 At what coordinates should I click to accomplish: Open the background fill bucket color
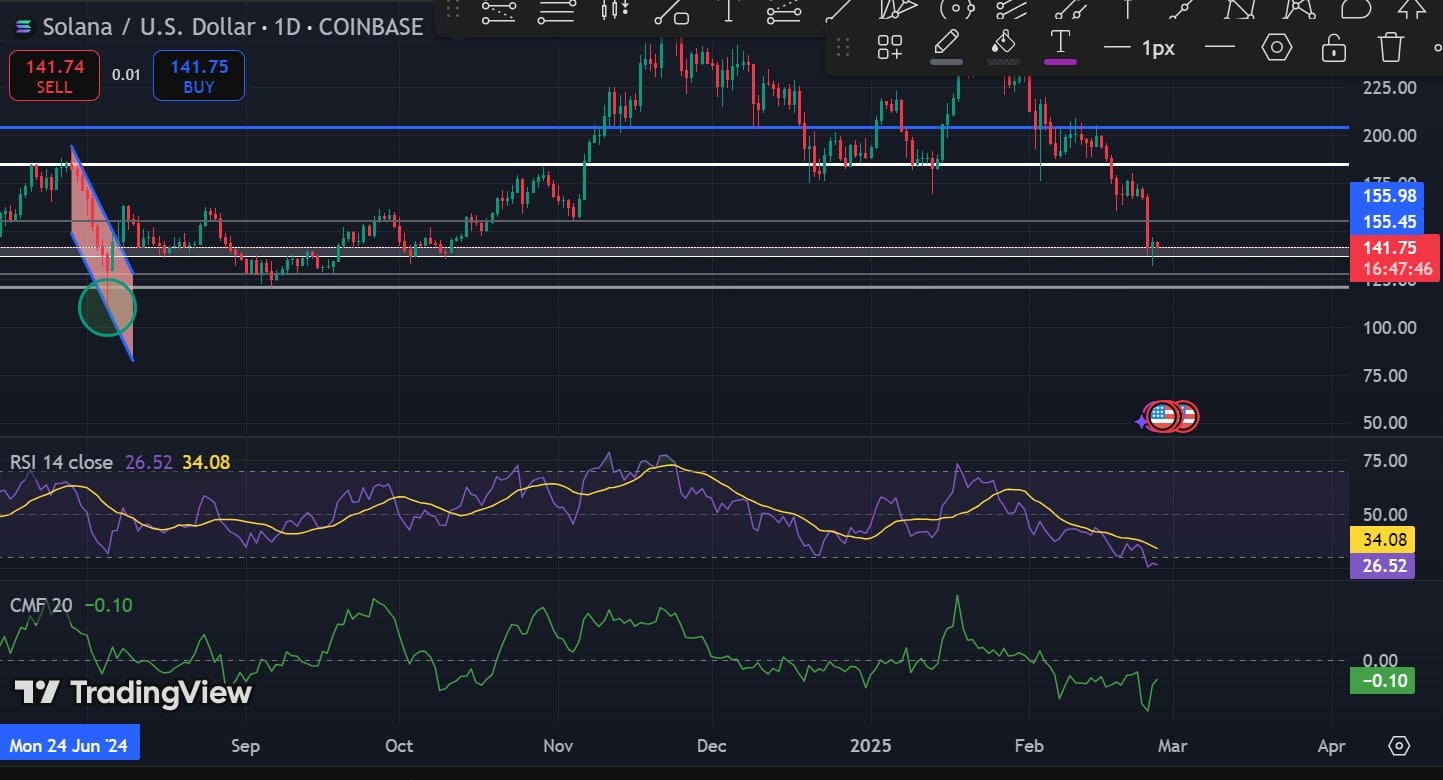click(1003, 46)
